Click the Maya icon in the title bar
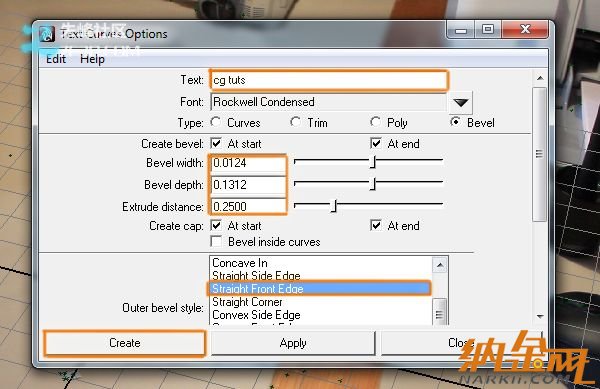This screenshot has width=600, height=389. 47,34
